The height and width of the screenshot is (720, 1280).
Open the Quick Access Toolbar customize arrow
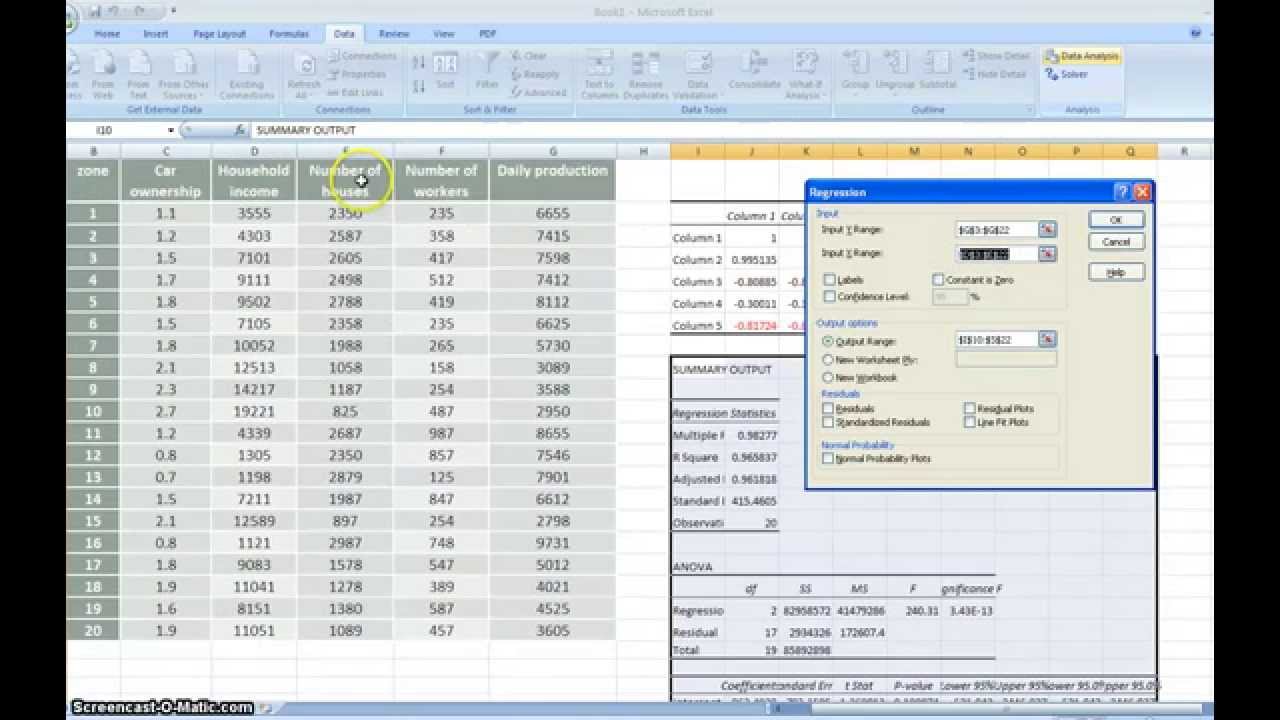click(173, 11)
